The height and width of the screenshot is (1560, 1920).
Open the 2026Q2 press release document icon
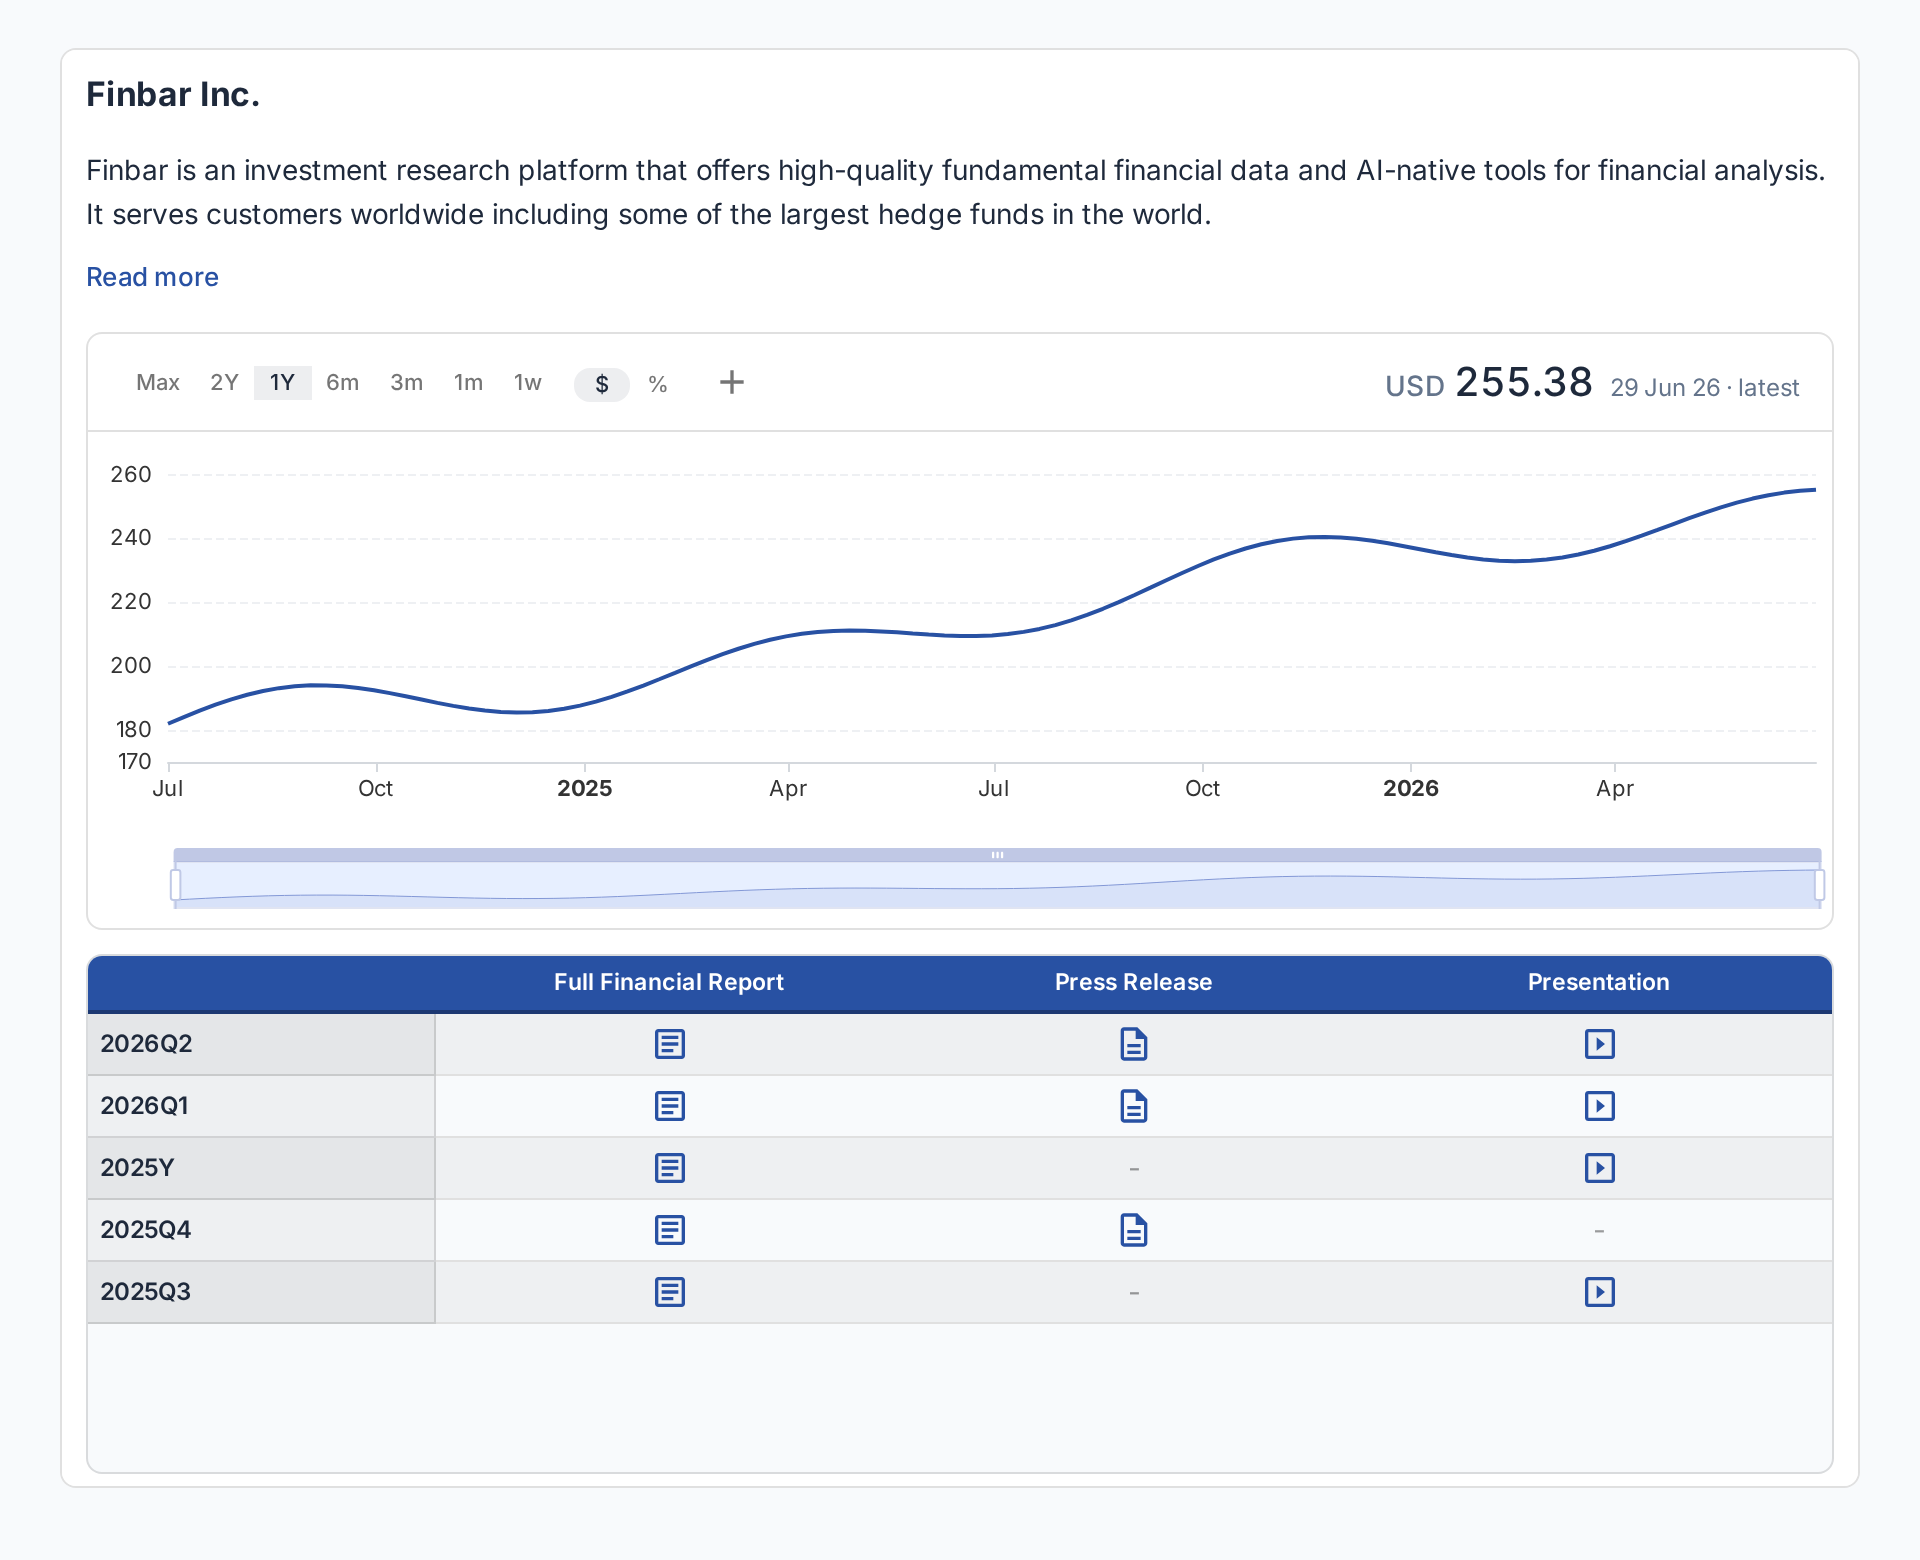tap(1133, 1044)
